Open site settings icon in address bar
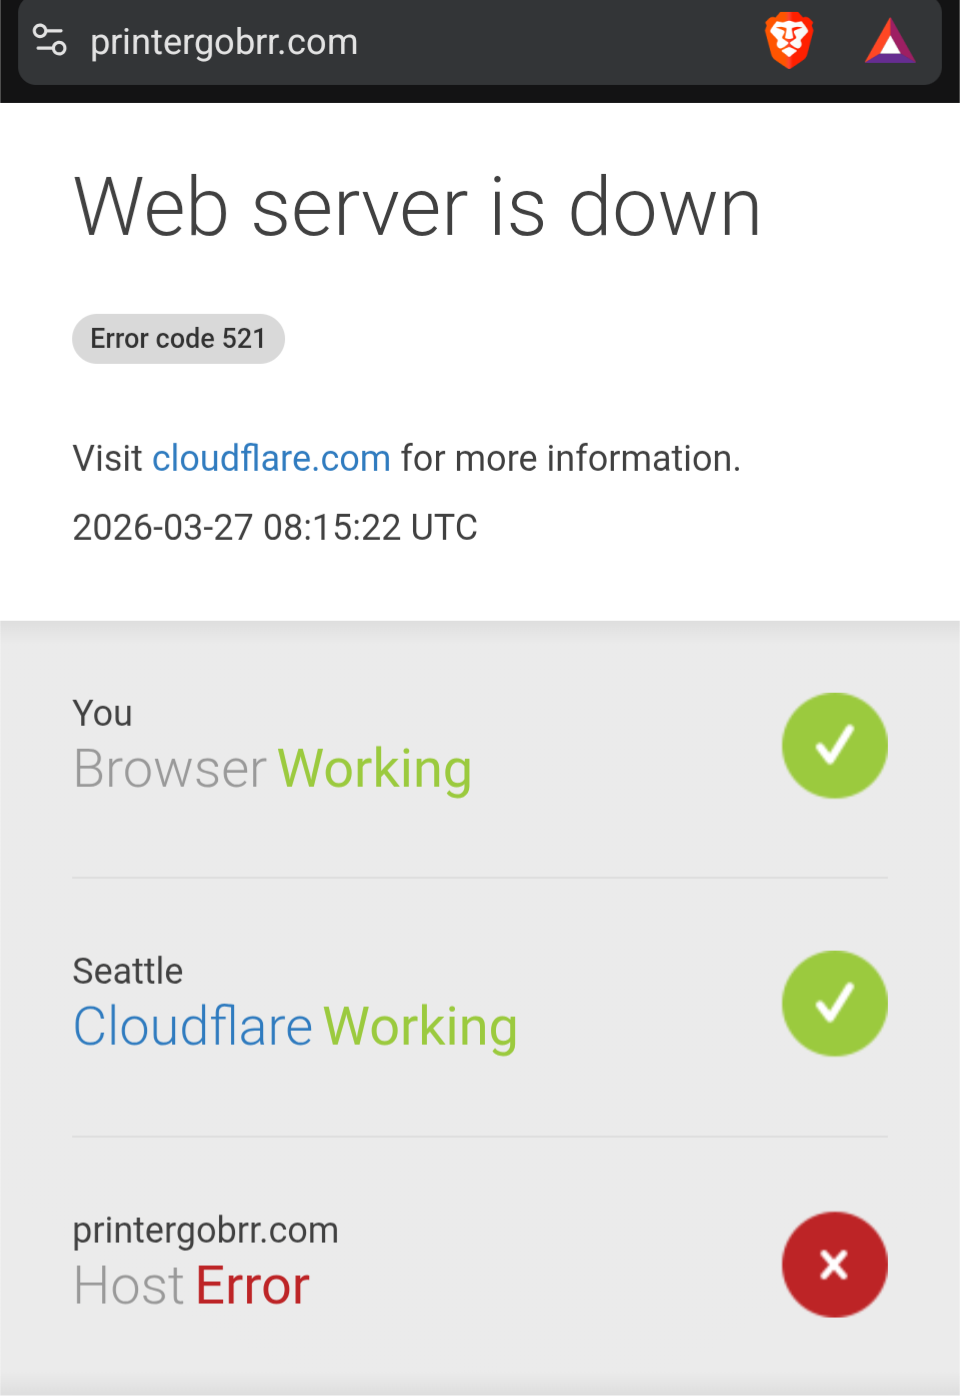The height and width of the screenshot is (1396, 960). (49, 41)
